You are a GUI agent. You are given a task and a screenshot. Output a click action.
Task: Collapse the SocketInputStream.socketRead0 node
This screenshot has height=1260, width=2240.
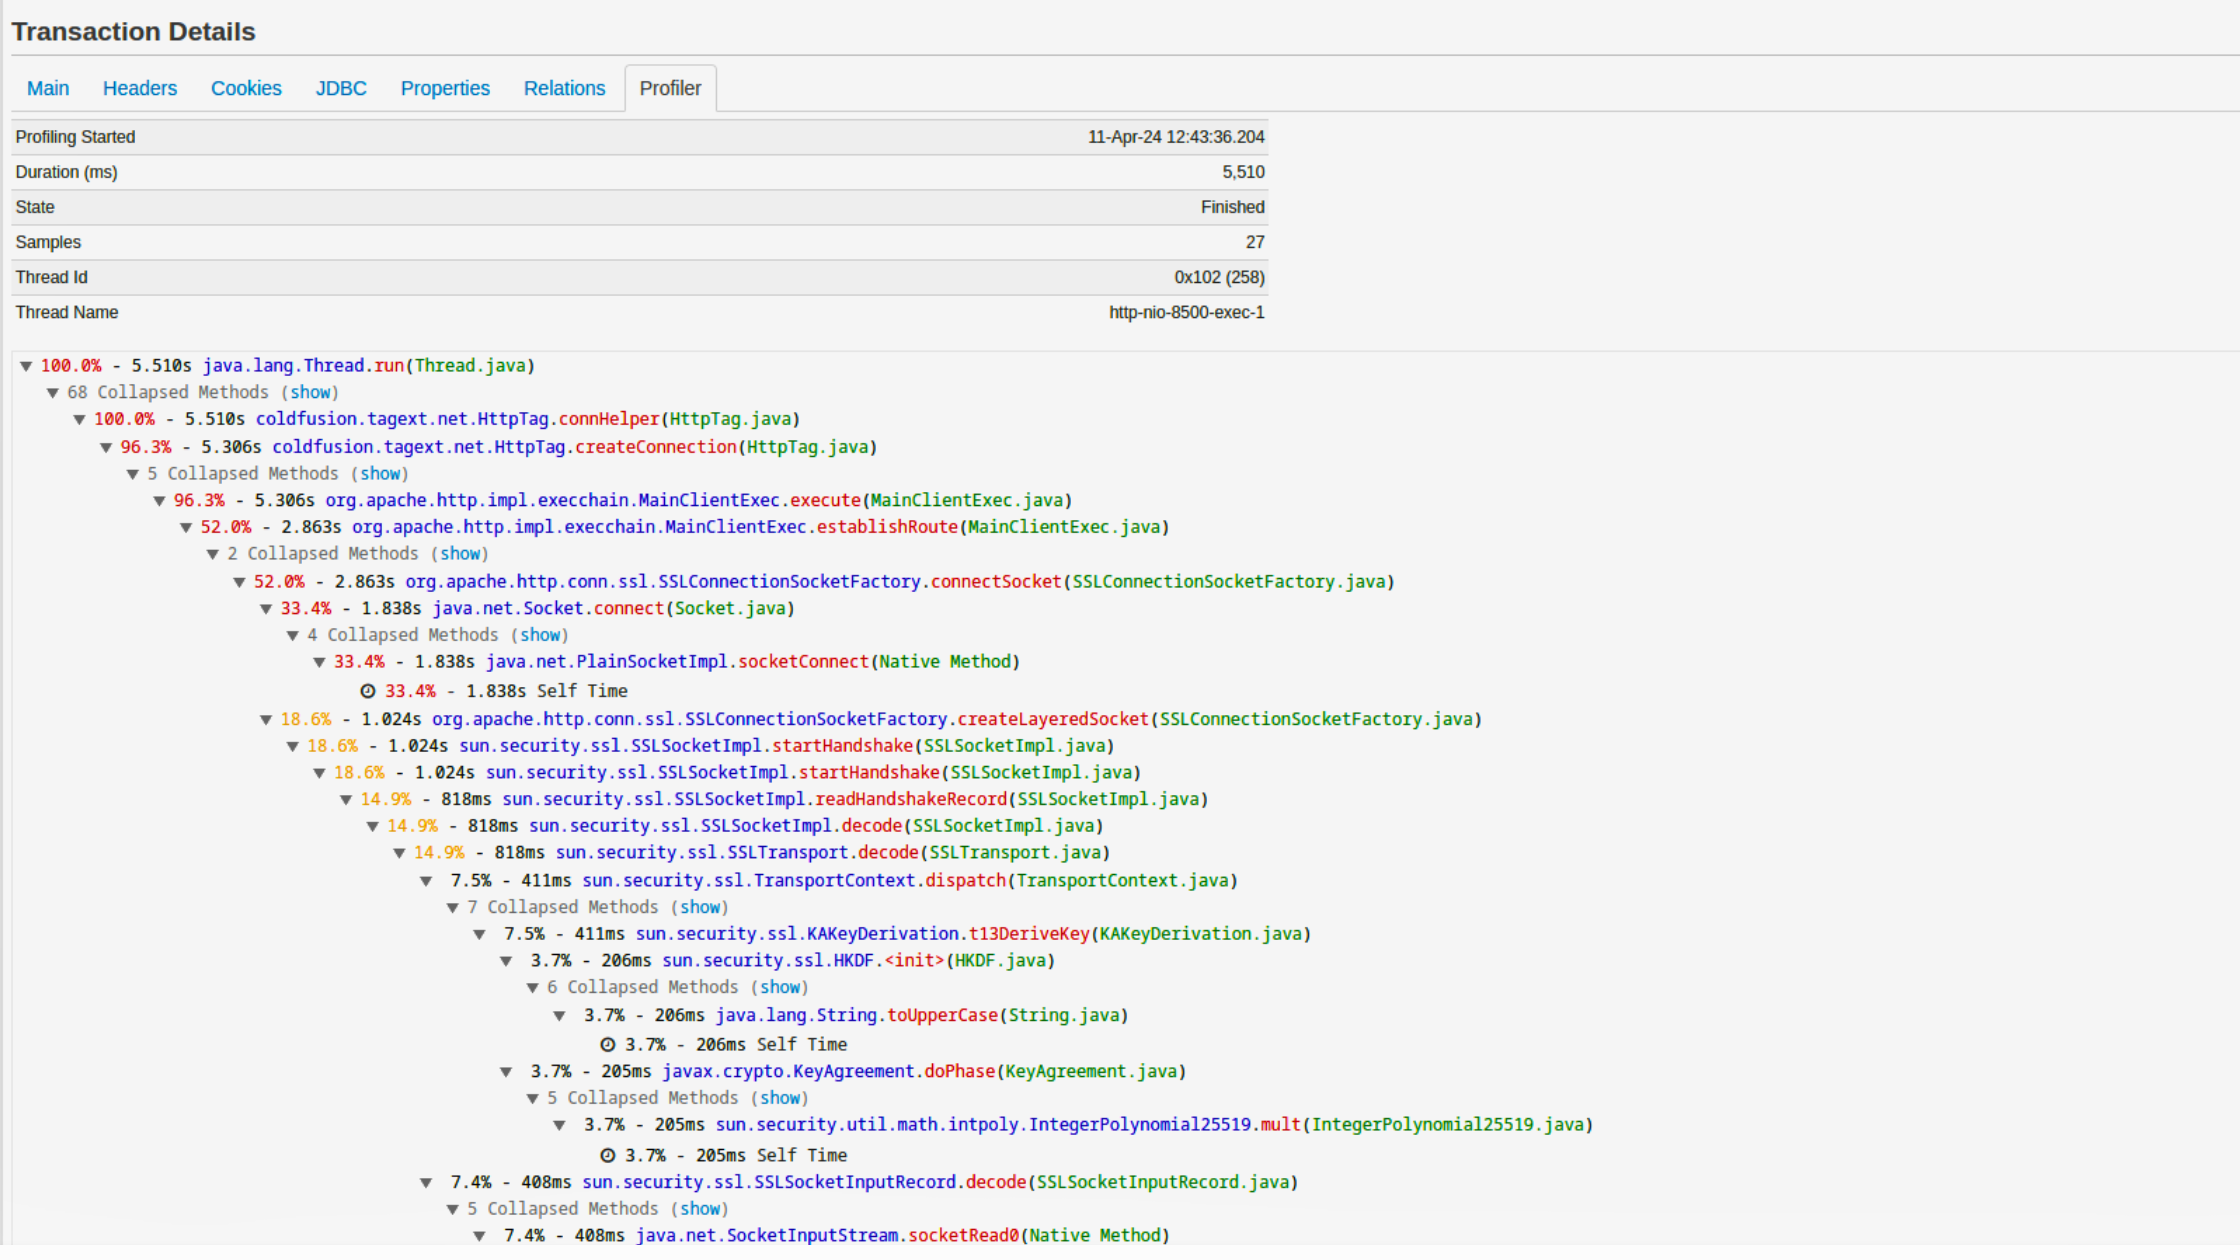coord(479,1236)
